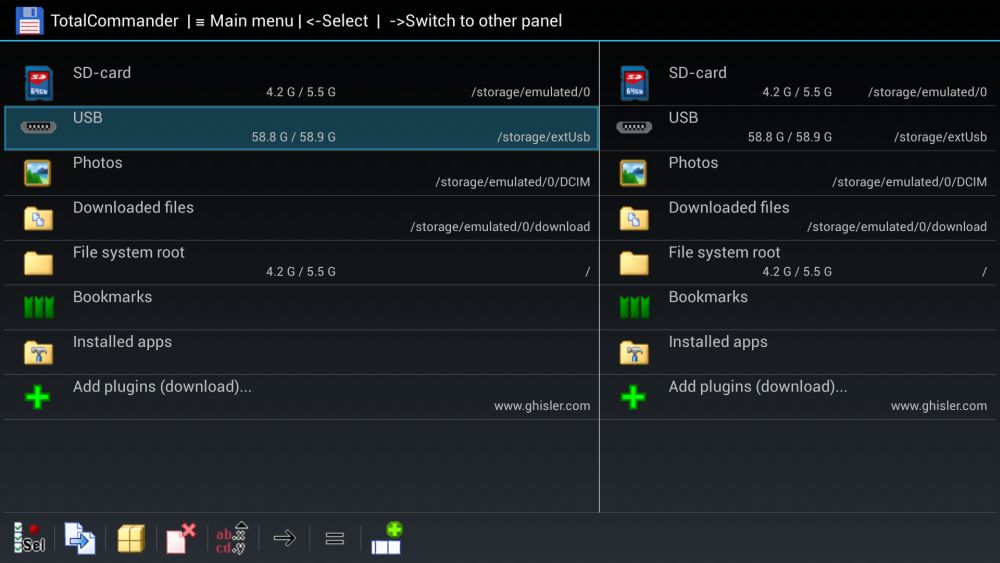
Task: Click the green Bookmarks icon in left panel
Action: [x=38, y=307]
